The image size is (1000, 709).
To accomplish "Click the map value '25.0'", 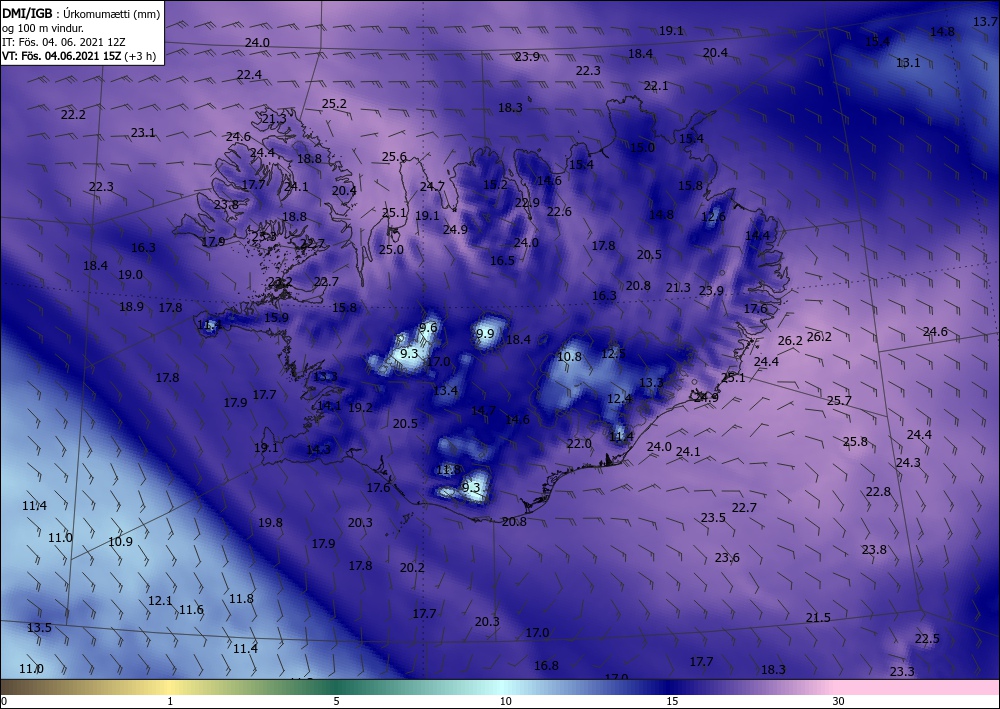I will tap(391, 249).
